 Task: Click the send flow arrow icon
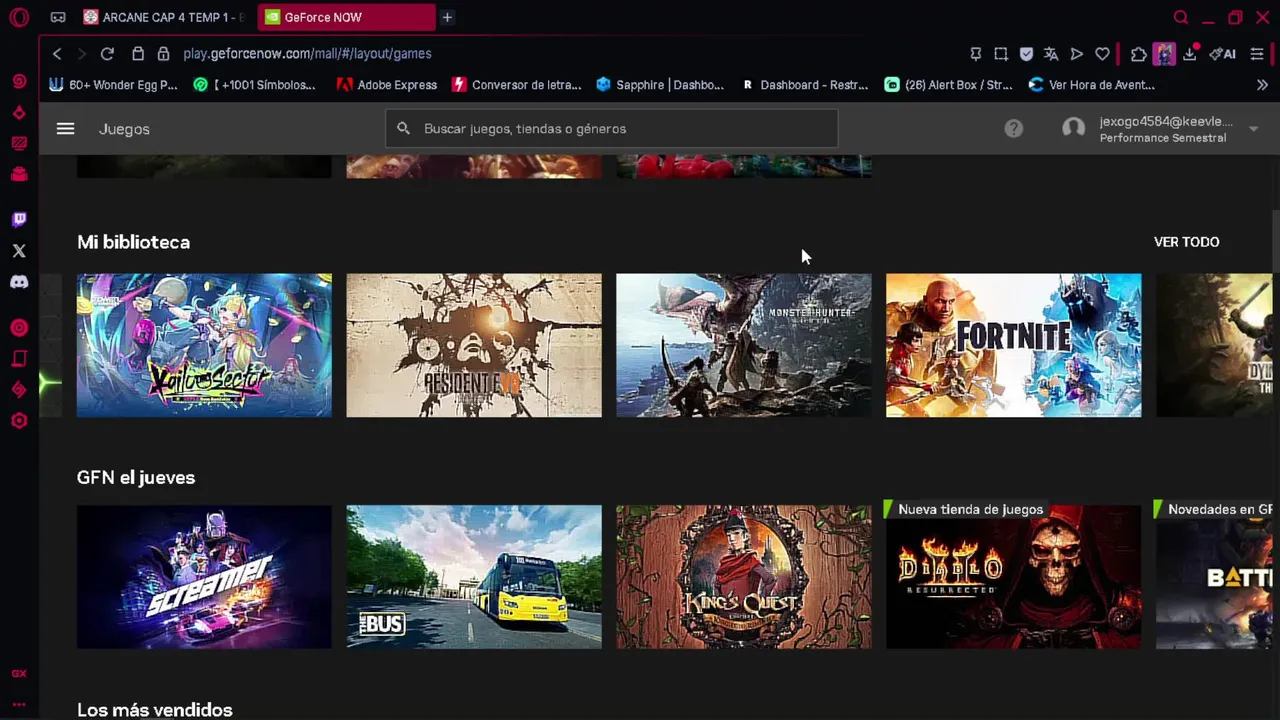(x=1077, y=54)
